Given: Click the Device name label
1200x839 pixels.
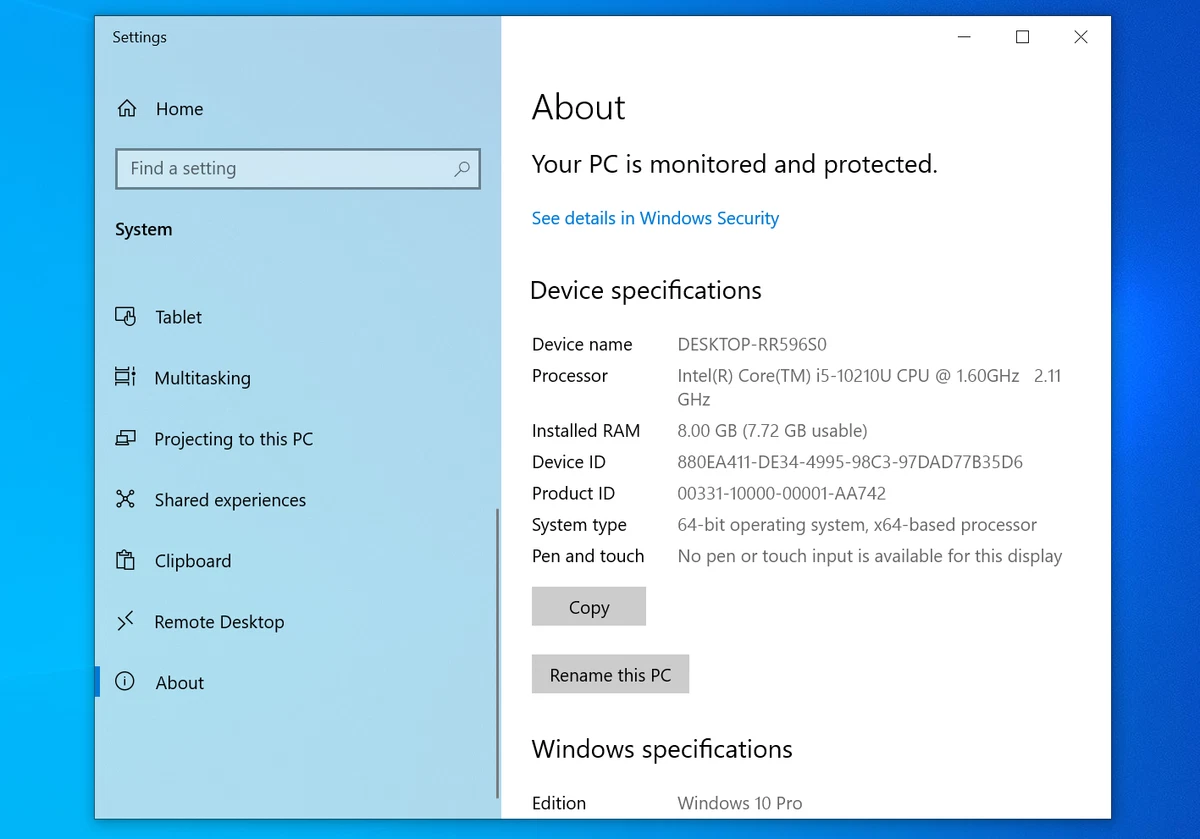Looking at the screenshot, I should [x=582, y=344].
